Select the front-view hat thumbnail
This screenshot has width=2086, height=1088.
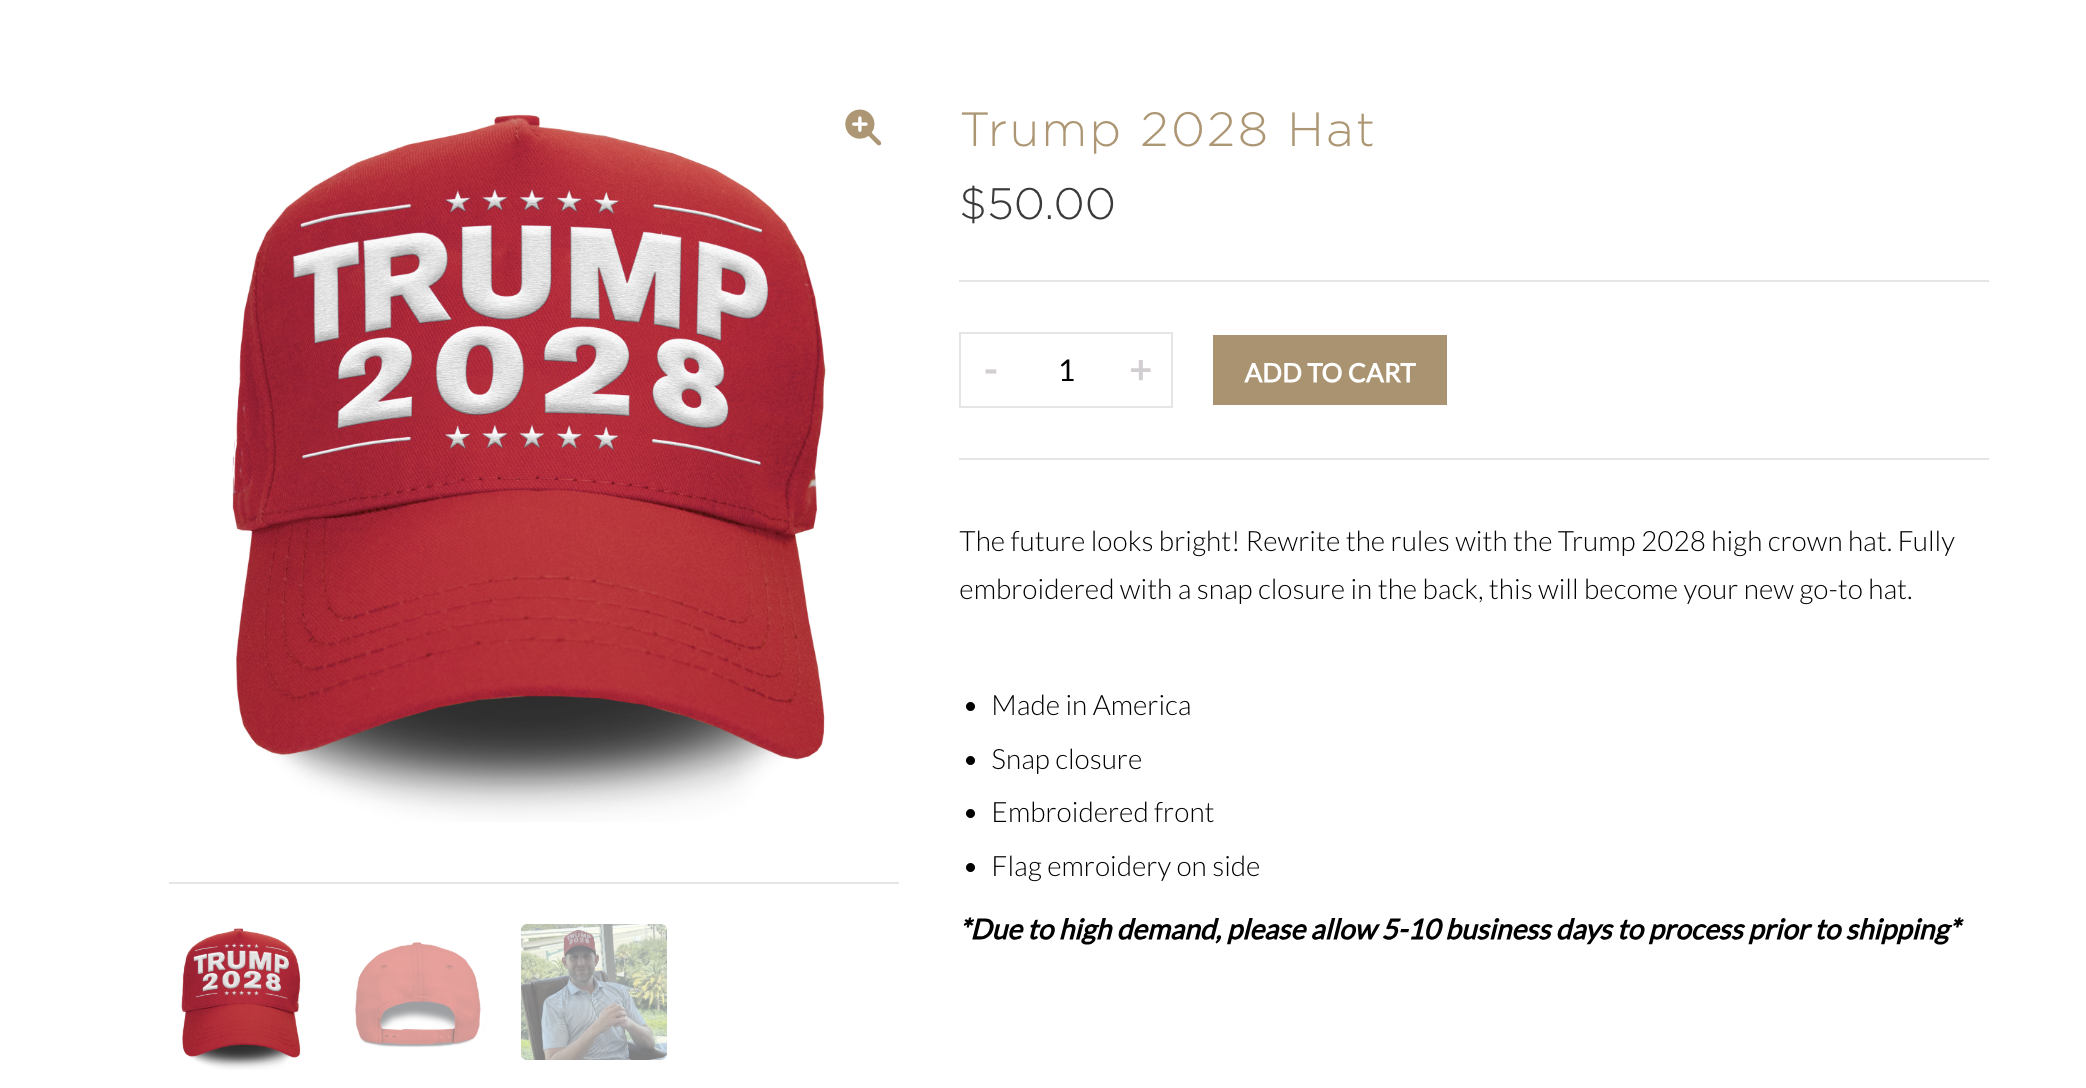[241, 993]
